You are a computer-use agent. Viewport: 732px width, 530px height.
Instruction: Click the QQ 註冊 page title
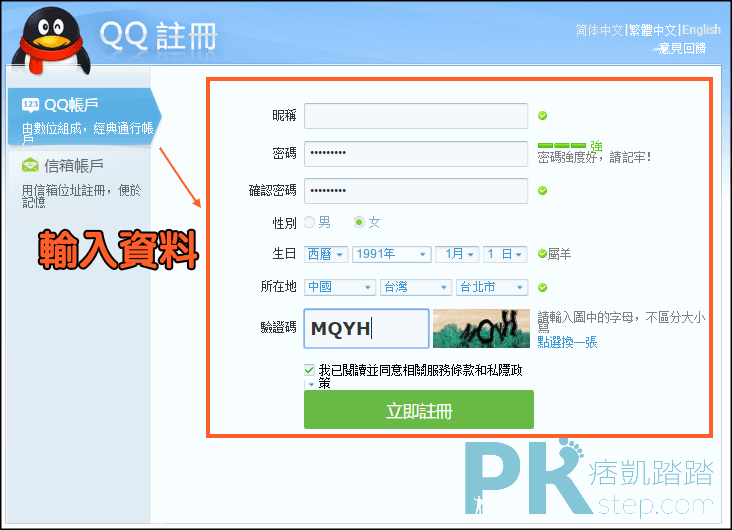coord(159,36)
